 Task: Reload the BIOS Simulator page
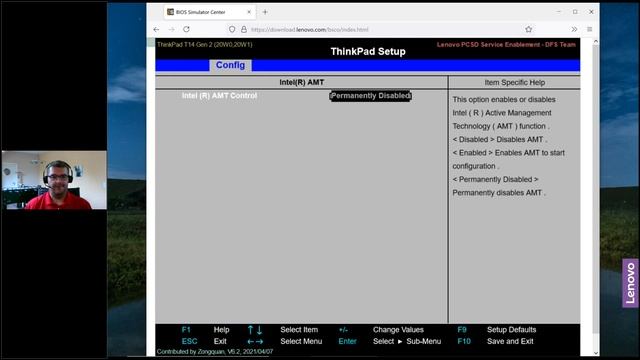[x=187, y=29]
